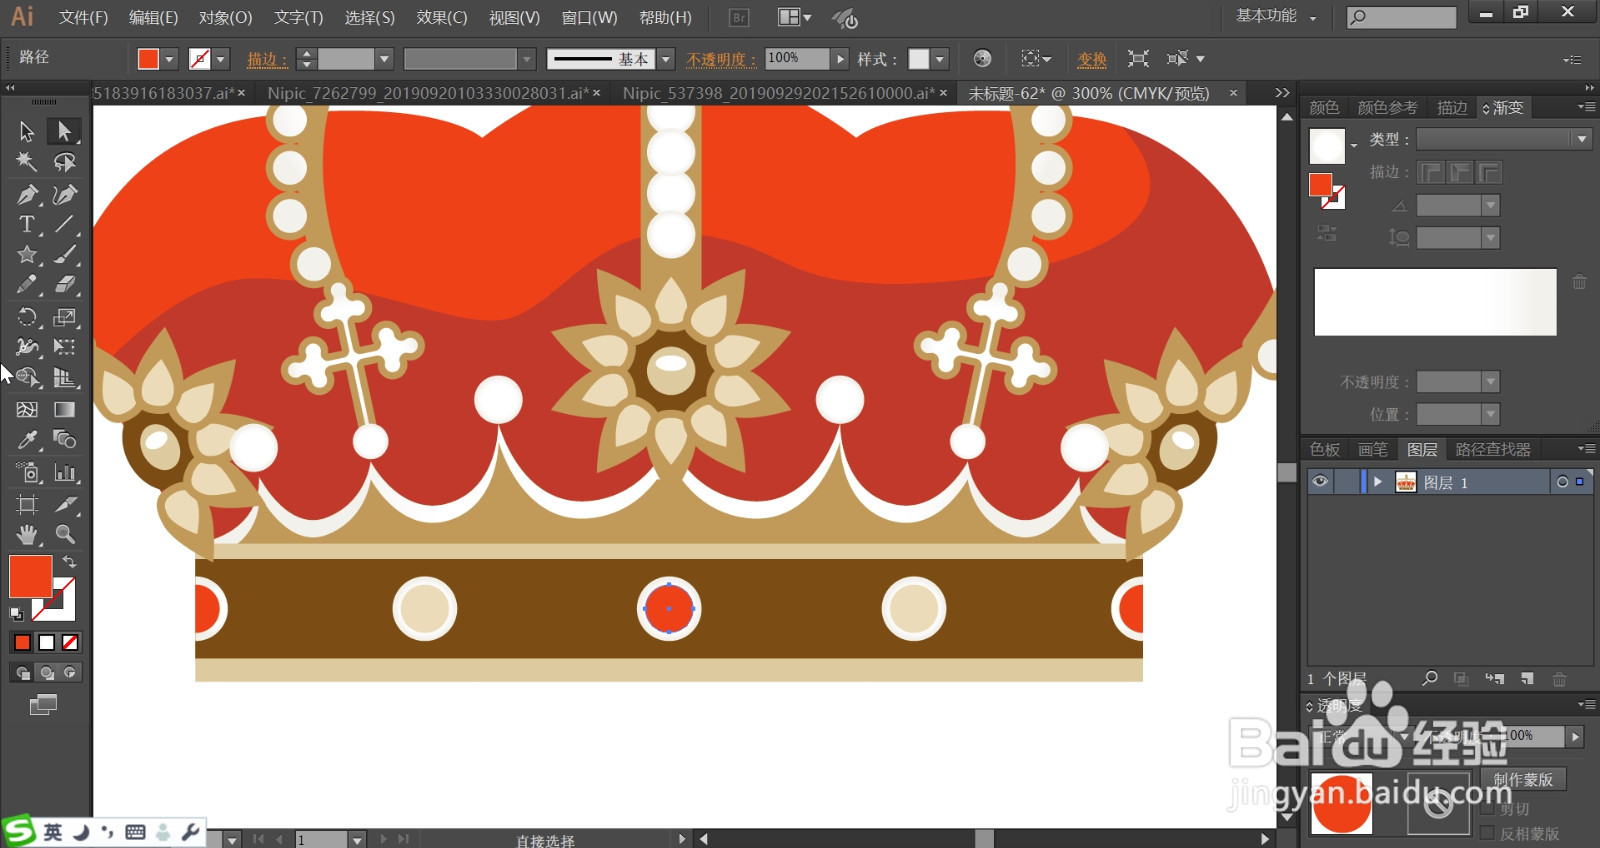Image resolution: width=1600 pixels, height=848 pixels.
Task: Open 基本功能 workspace switcher
Action: click(x=1277, y=16)
